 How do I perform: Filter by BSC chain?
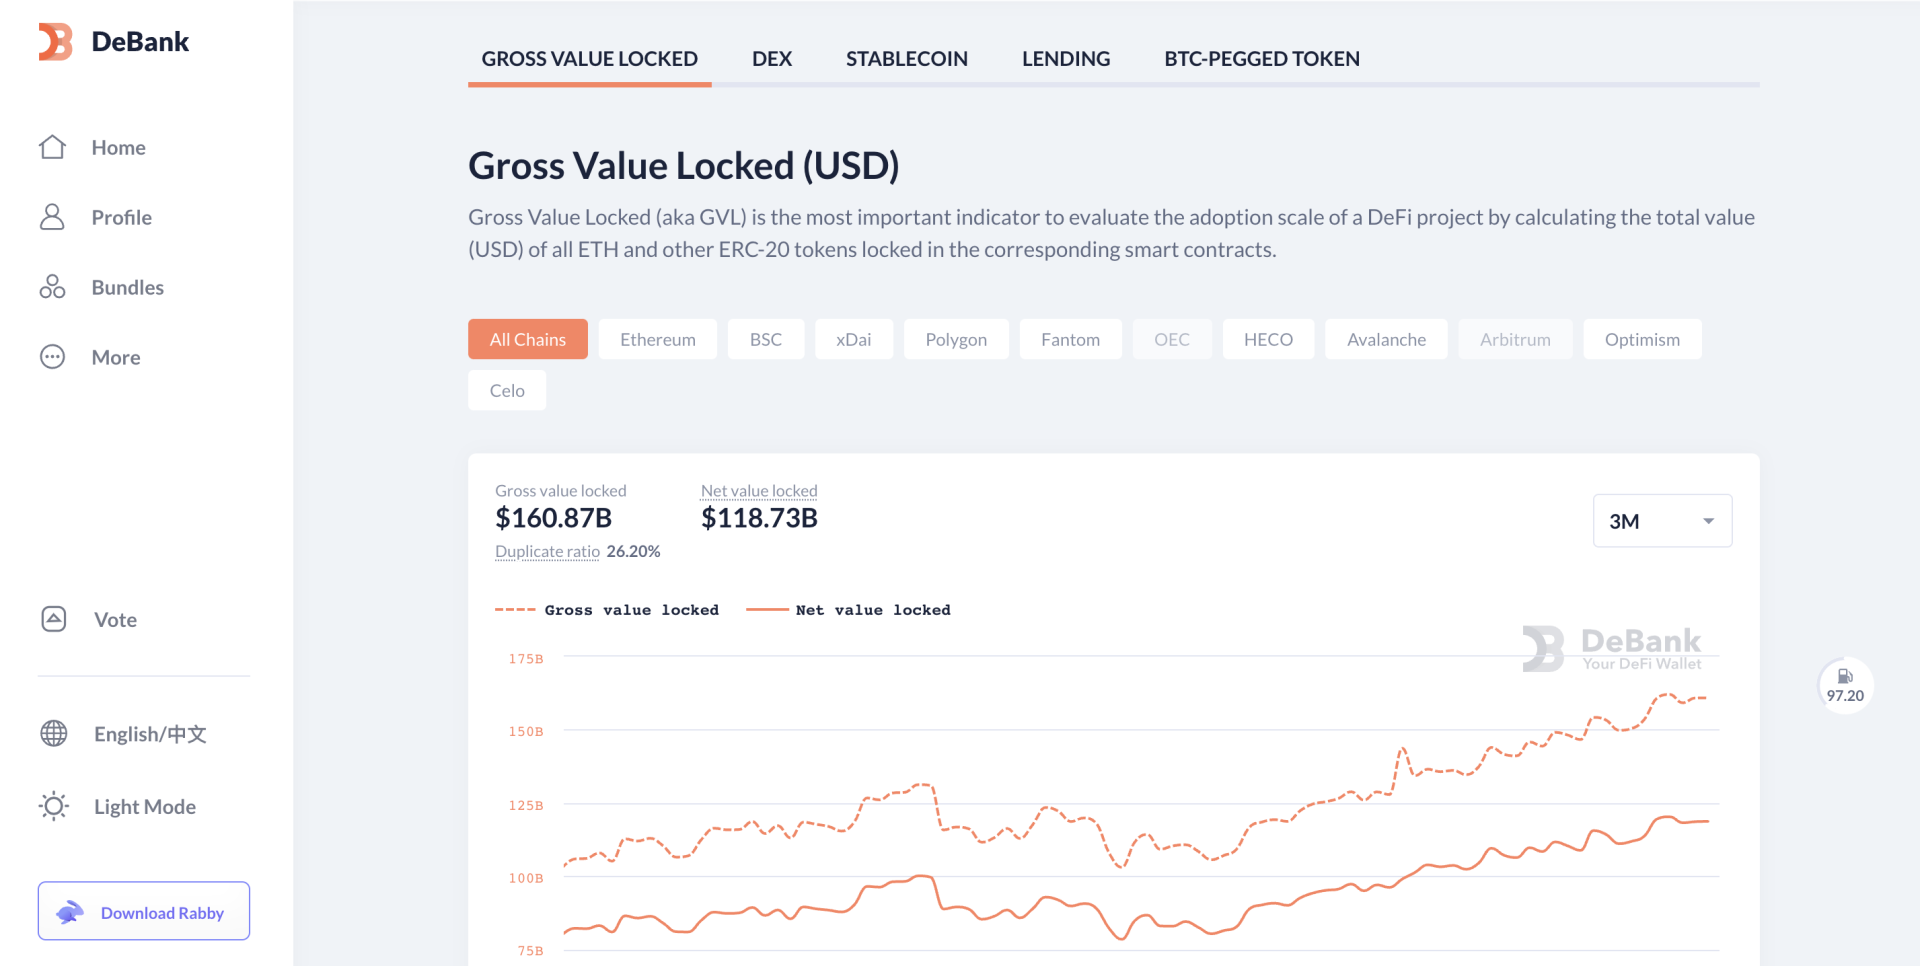click(766, 339)
